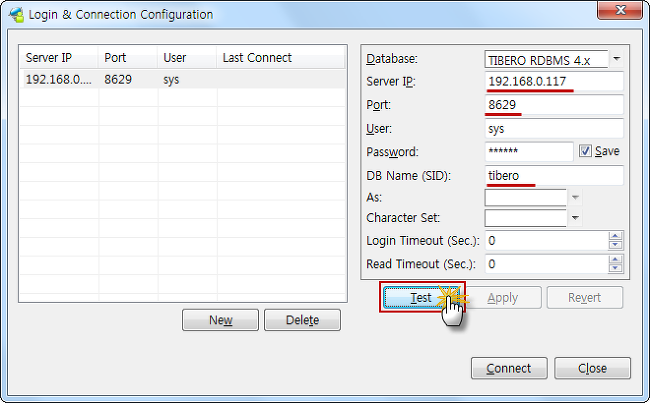The image size is (650, 403).
Task: Click the Connect button
Action: click(x=509, y=368)
